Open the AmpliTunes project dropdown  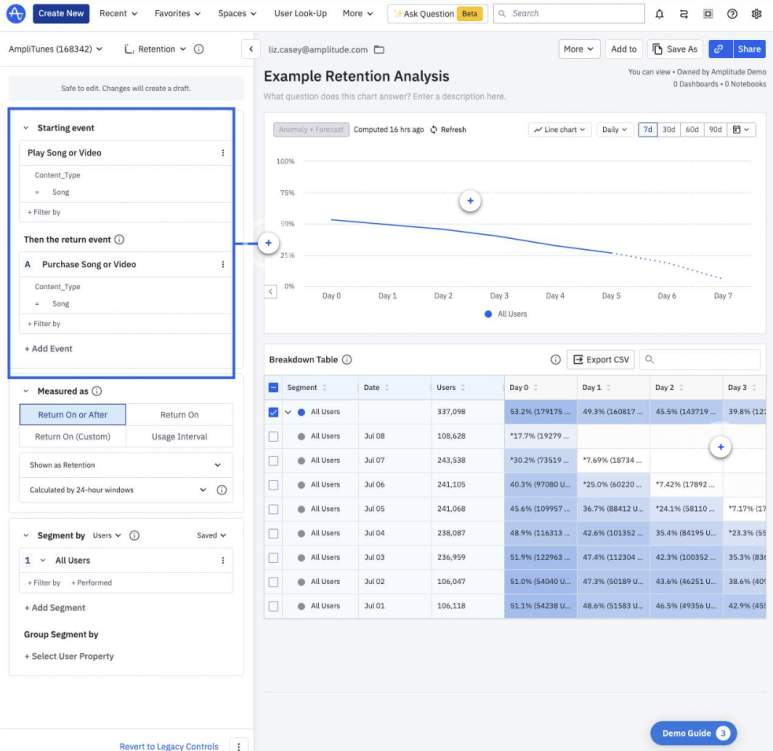click(x=55, y=49)
